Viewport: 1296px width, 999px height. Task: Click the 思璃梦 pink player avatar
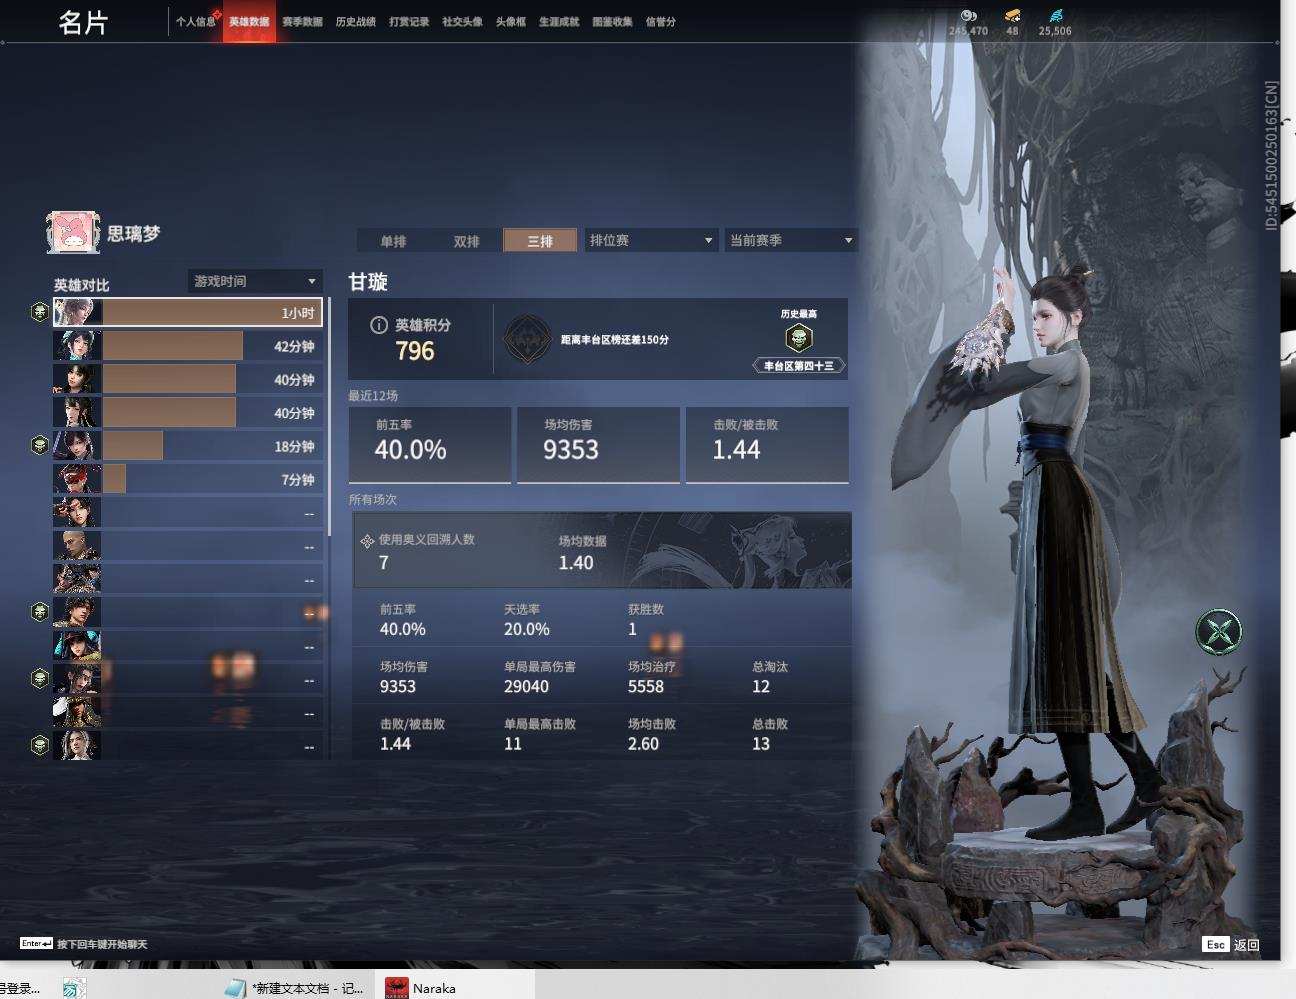(x=72, y=232)
